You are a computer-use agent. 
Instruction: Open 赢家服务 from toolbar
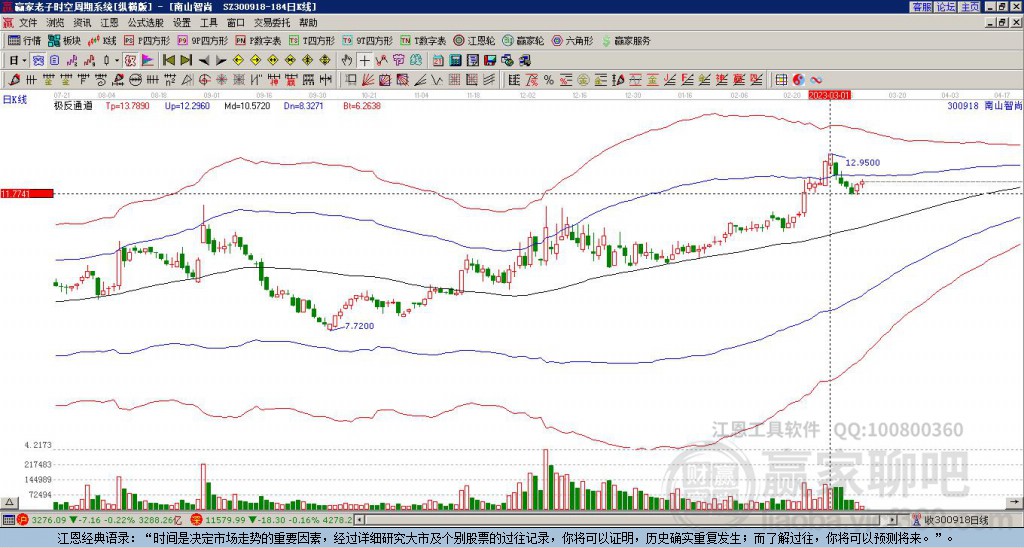click(626, 40)
